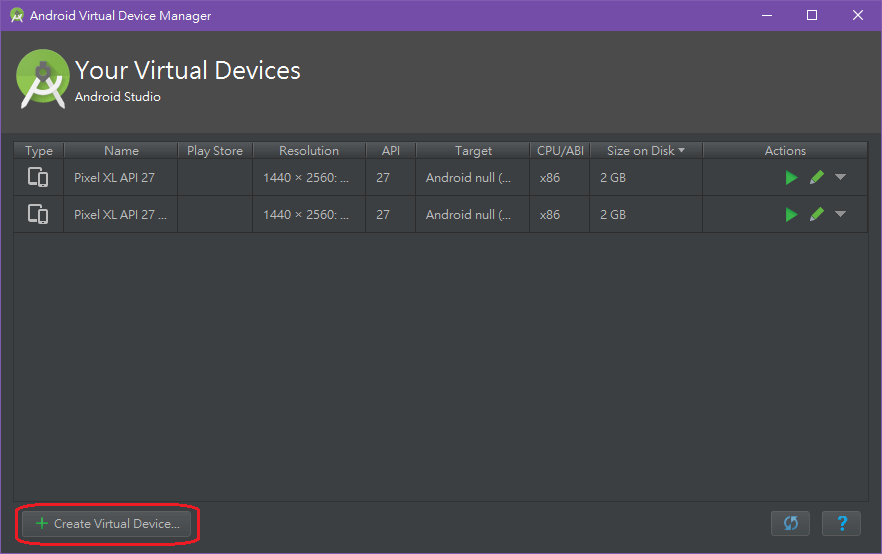
Task: Edit the first Pixel XL API 27 device
Action: [x=817, y=178]
